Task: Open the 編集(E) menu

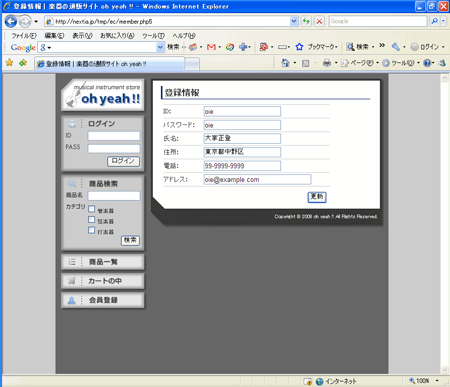Action: (x=54, y=36)
